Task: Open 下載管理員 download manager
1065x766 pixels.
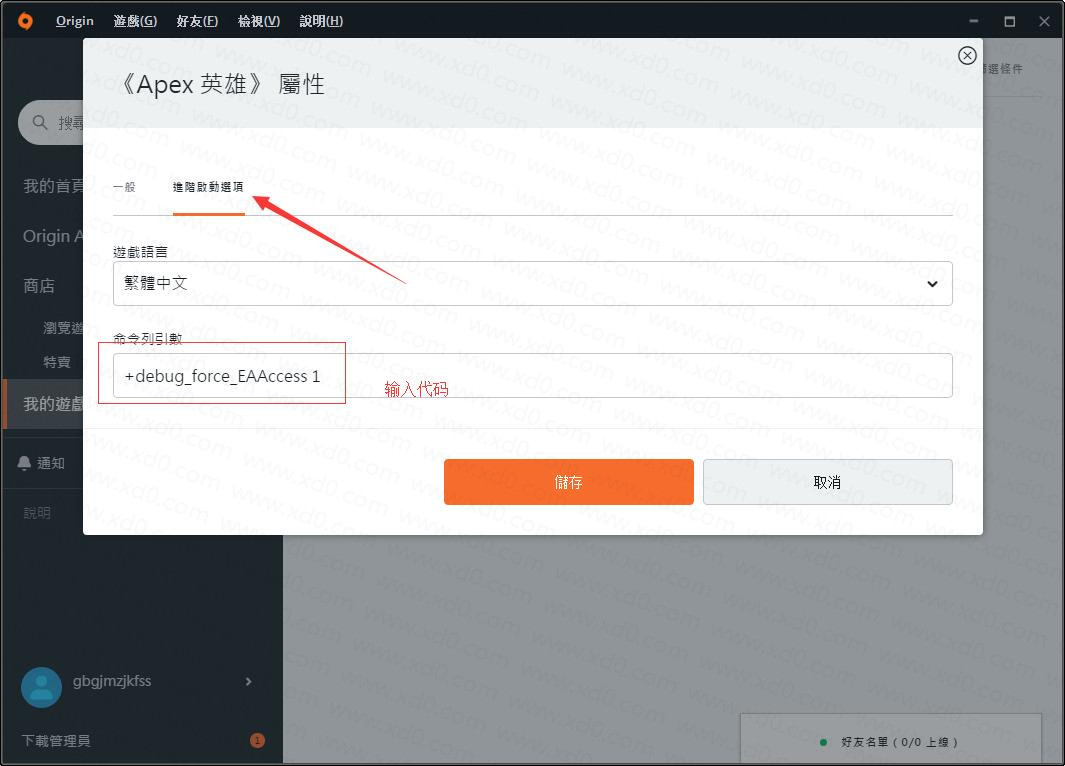Action: point(56,740)
